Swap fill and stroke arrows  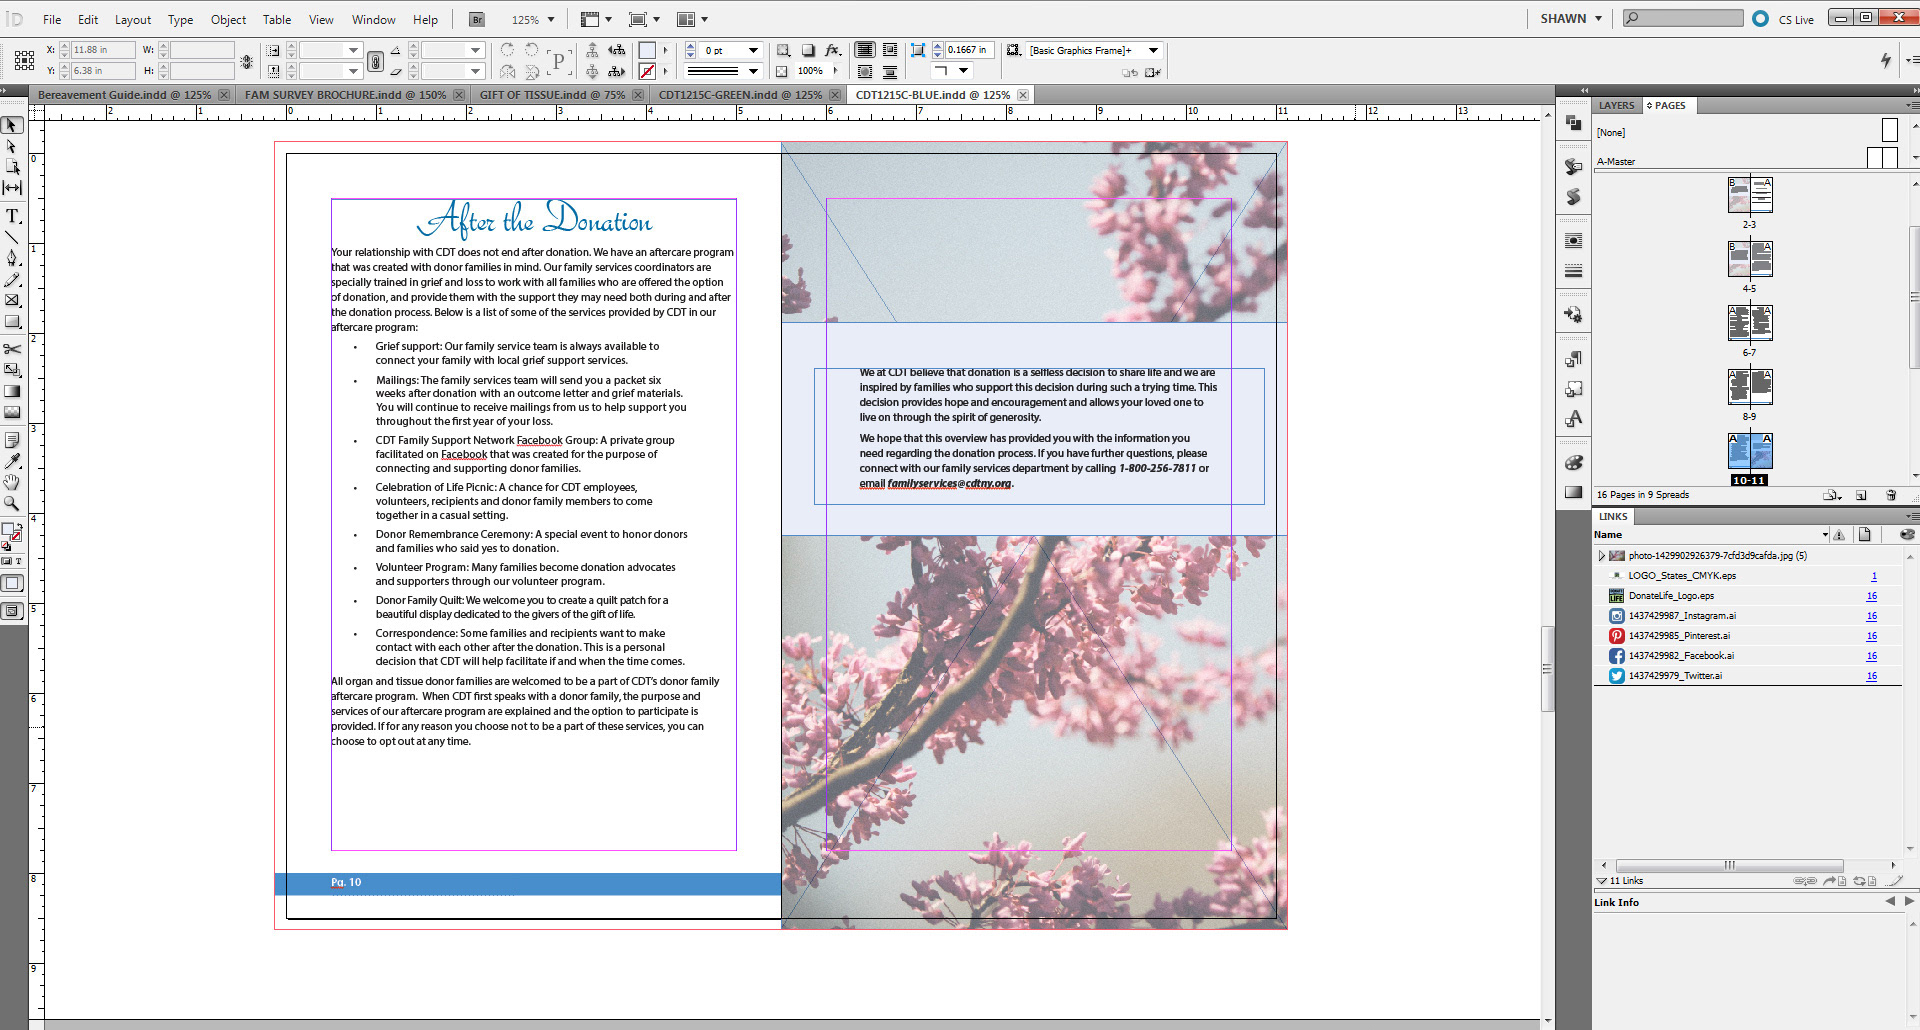click(x=18, y=525)
